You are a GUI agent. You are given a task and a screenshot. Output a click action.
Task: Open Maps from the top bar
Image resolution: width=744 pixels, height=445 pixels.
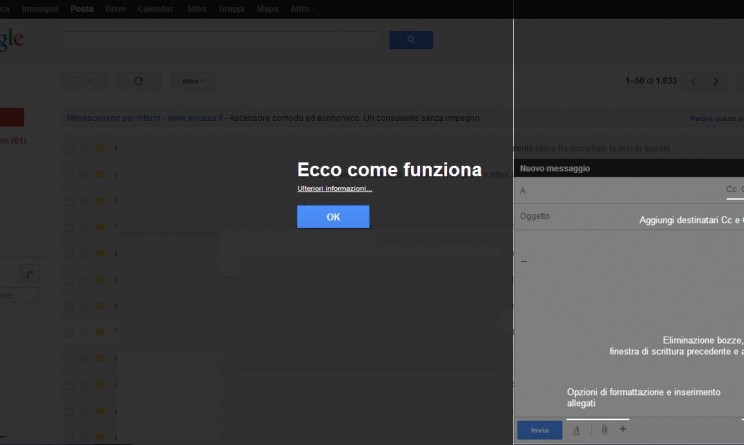pos(267,9)
